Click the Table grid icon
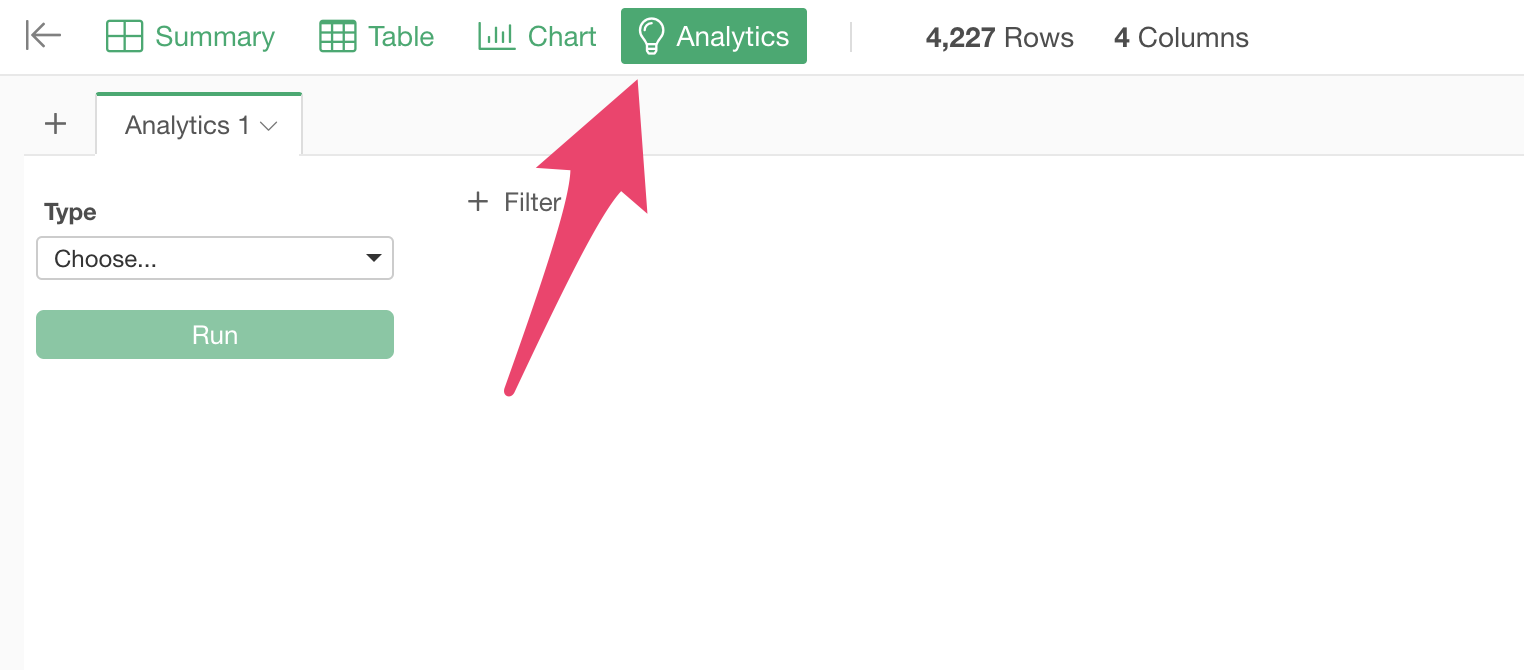The image size is (1524, 670). (x=337, y=36)
